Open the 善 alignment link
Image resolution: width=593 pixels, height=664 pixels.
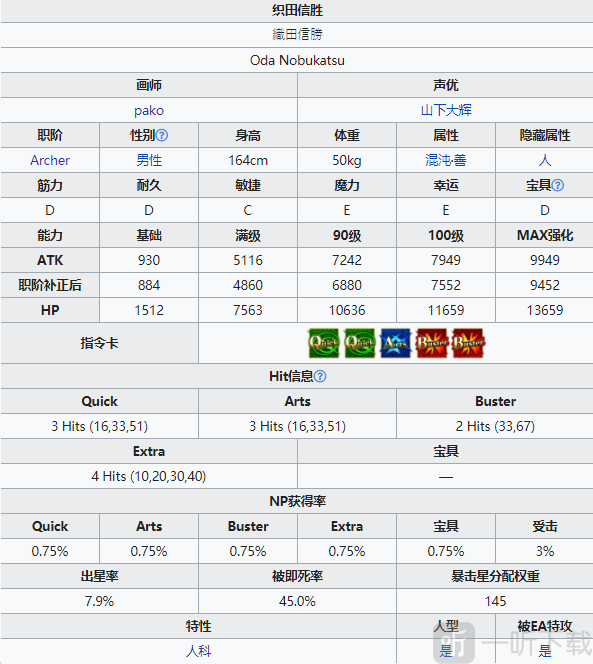point(460,160)
